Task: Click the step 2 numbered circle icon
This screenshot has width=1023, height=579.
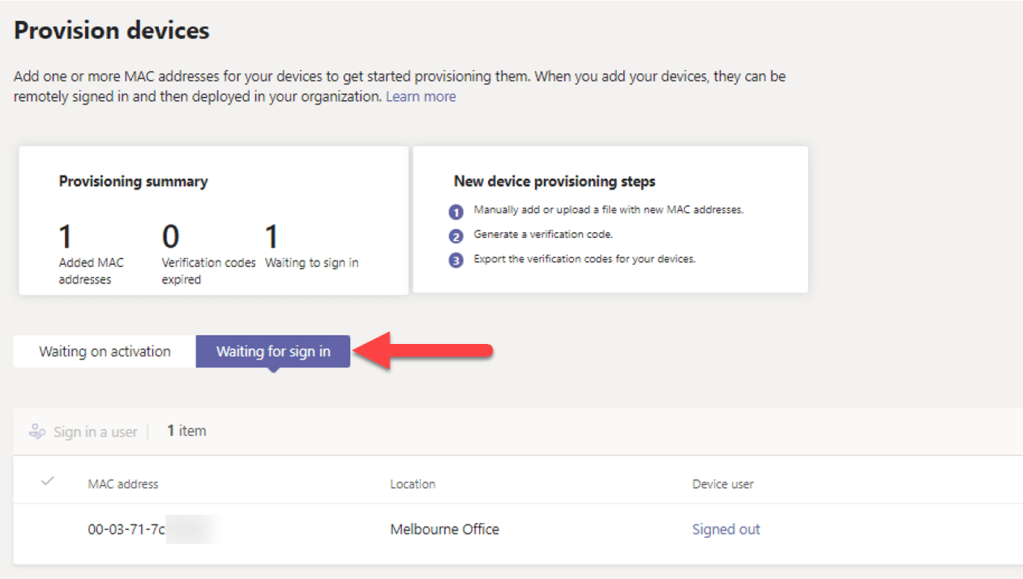Action: [456, 237]
